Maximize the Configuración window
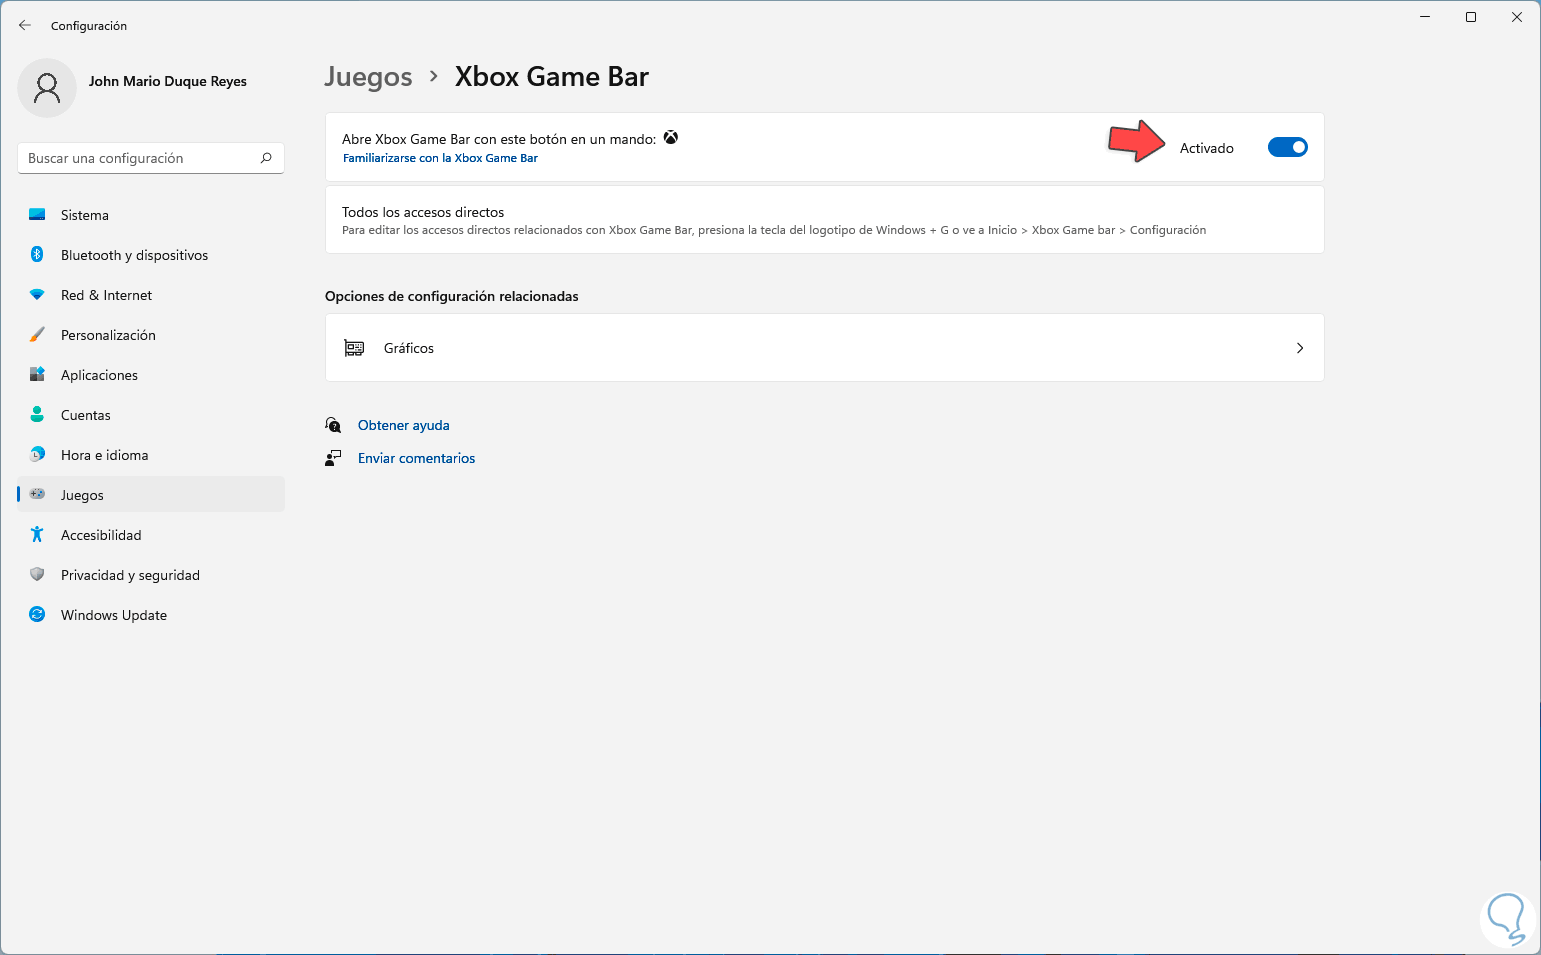This screenshot has width=1541, height=955. pos(1471,17)
